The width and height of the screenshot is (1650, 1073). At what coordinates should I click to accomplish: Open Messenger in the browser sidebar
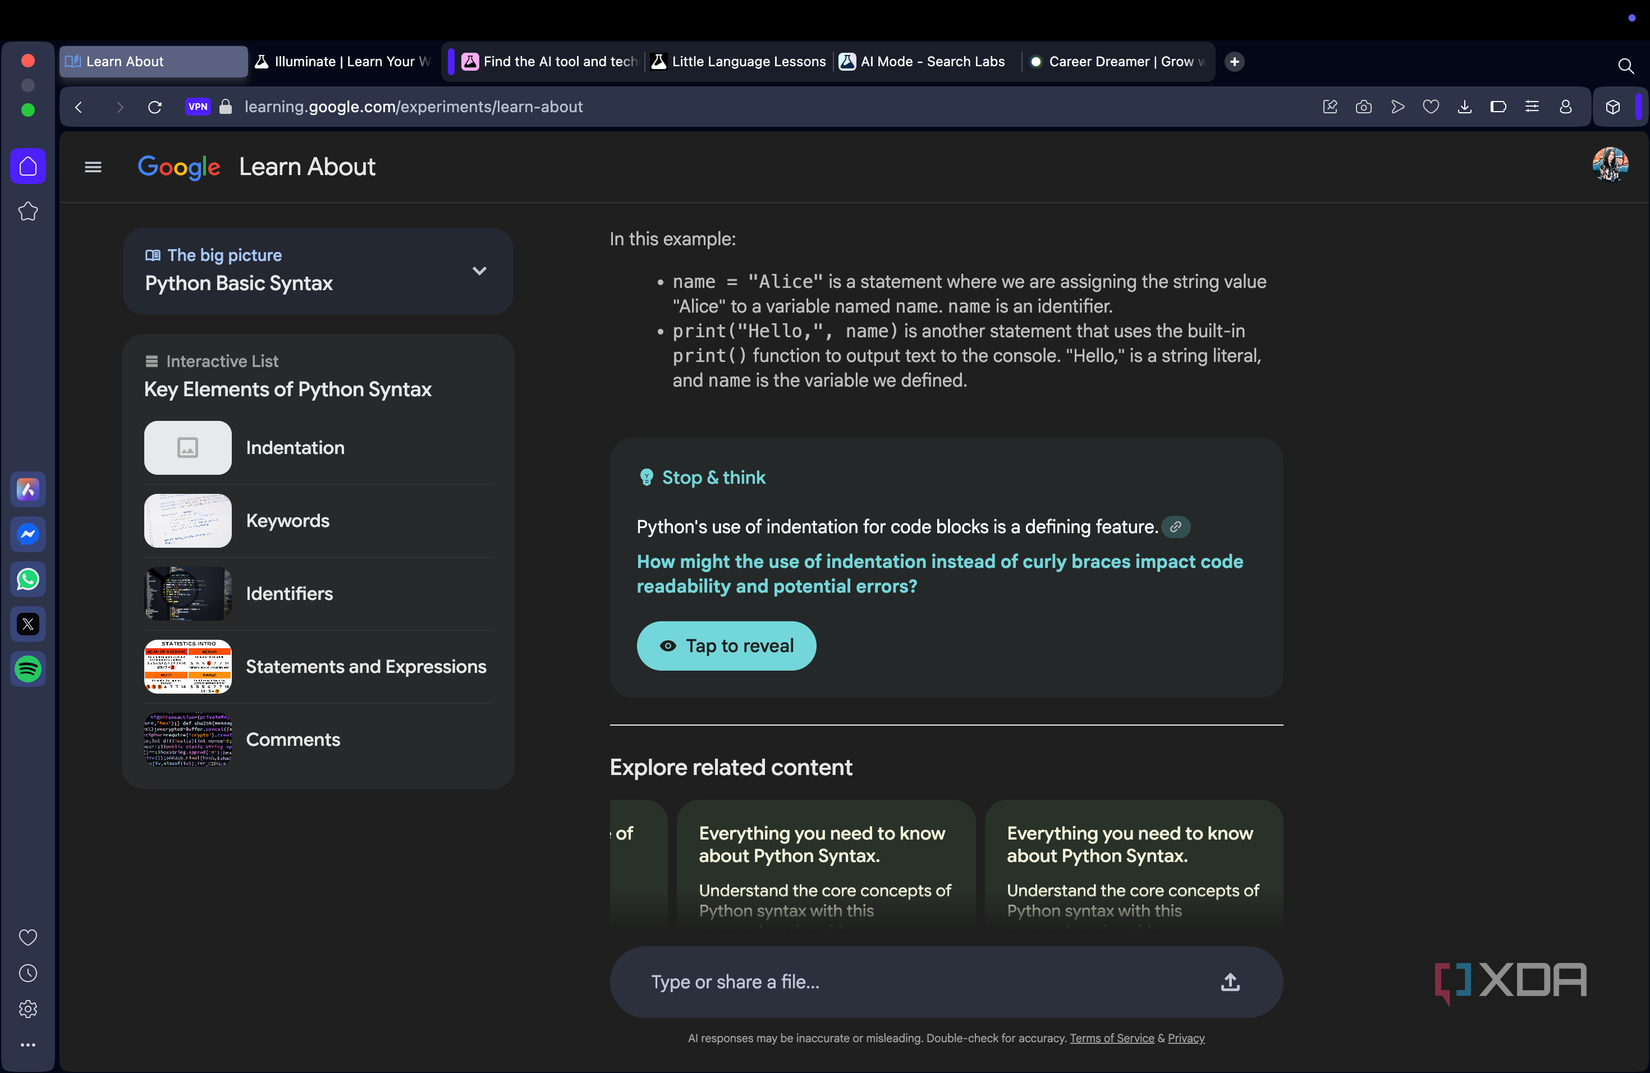[x=28, y=534]
